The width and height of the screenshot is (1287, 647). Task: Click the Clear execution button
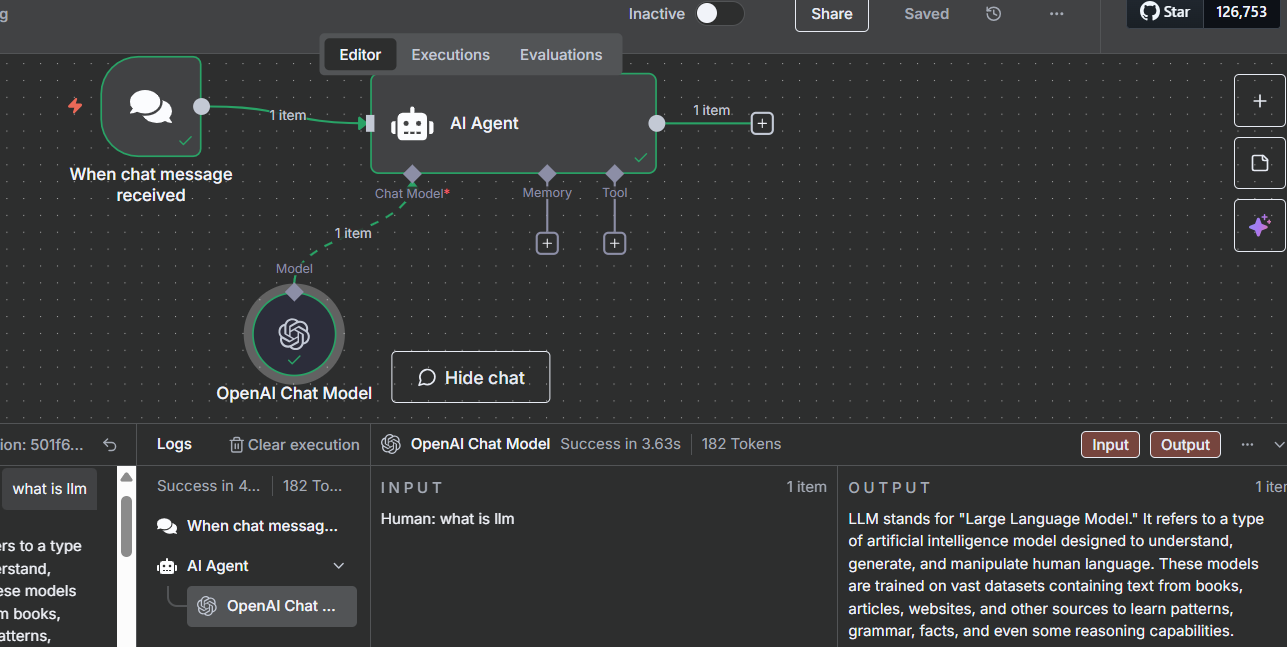294,445
